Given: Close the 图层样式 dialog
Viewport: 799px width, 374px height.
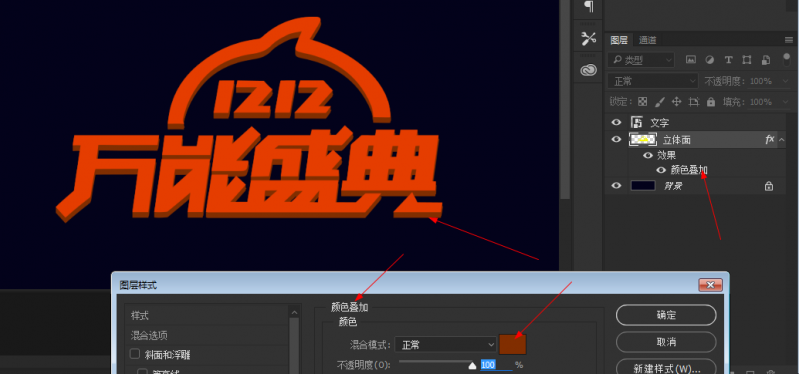Looking at the screenshot, I should (x=710, y=285).
